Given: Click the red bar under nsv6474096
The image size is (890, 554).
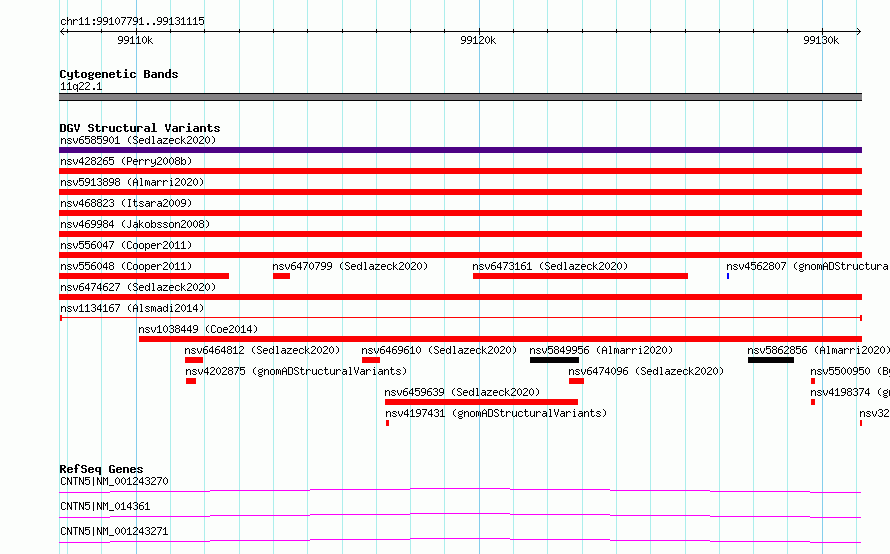Looking at the screenshot, I should 576,381.
